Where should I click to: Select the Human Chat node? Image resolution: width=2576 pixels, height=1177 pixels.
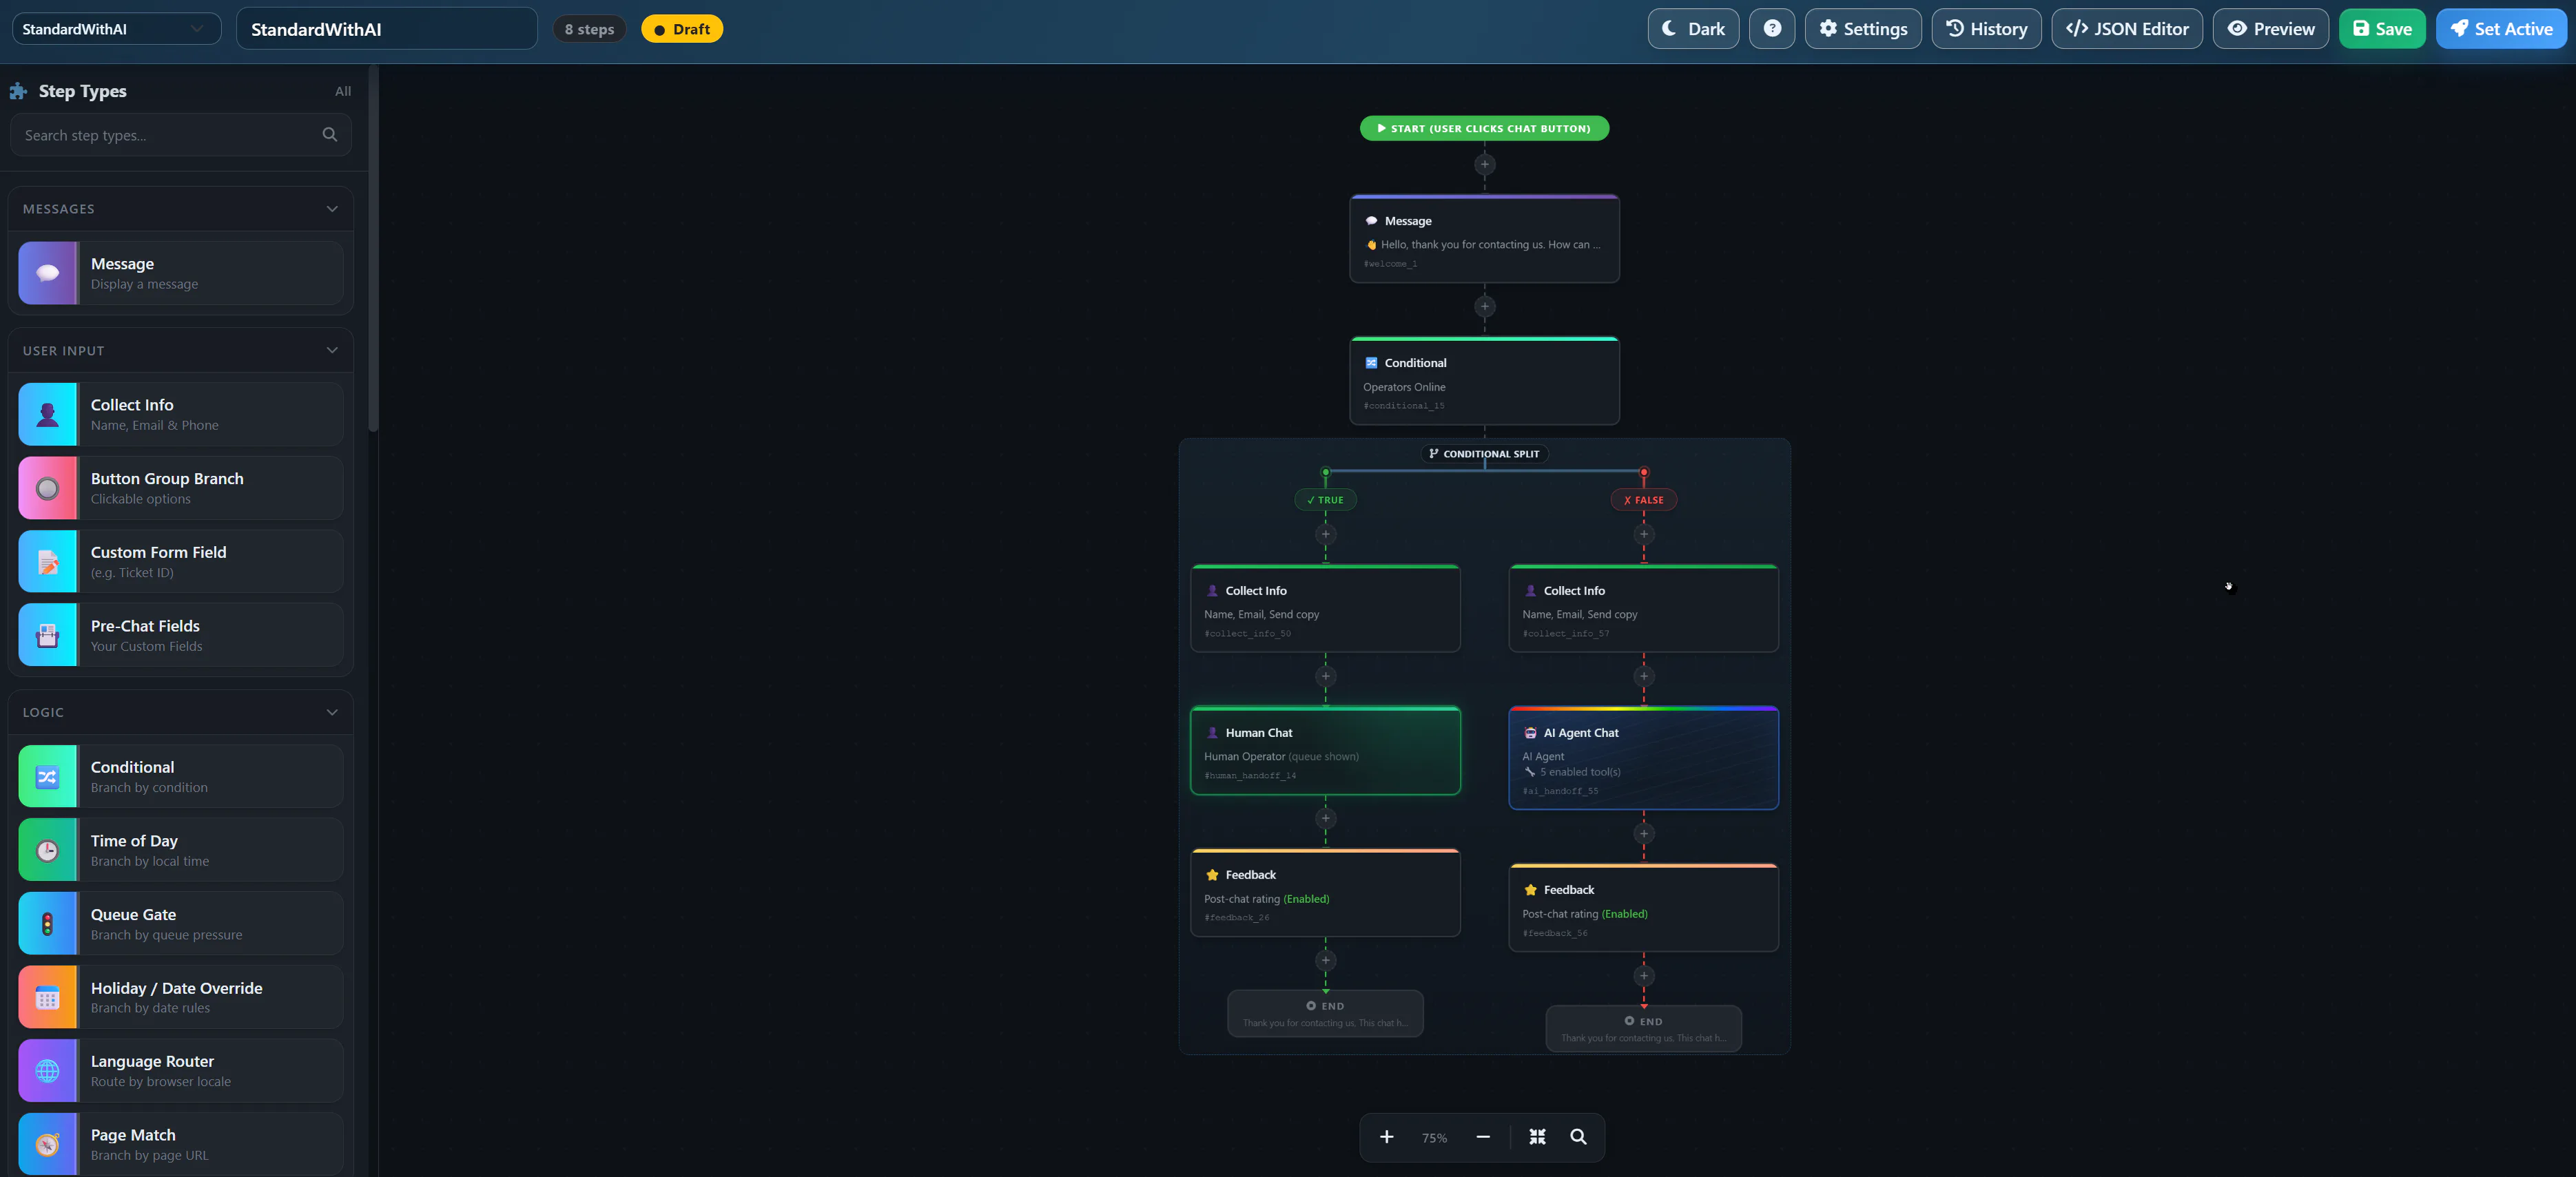[x=1325, y=751]
